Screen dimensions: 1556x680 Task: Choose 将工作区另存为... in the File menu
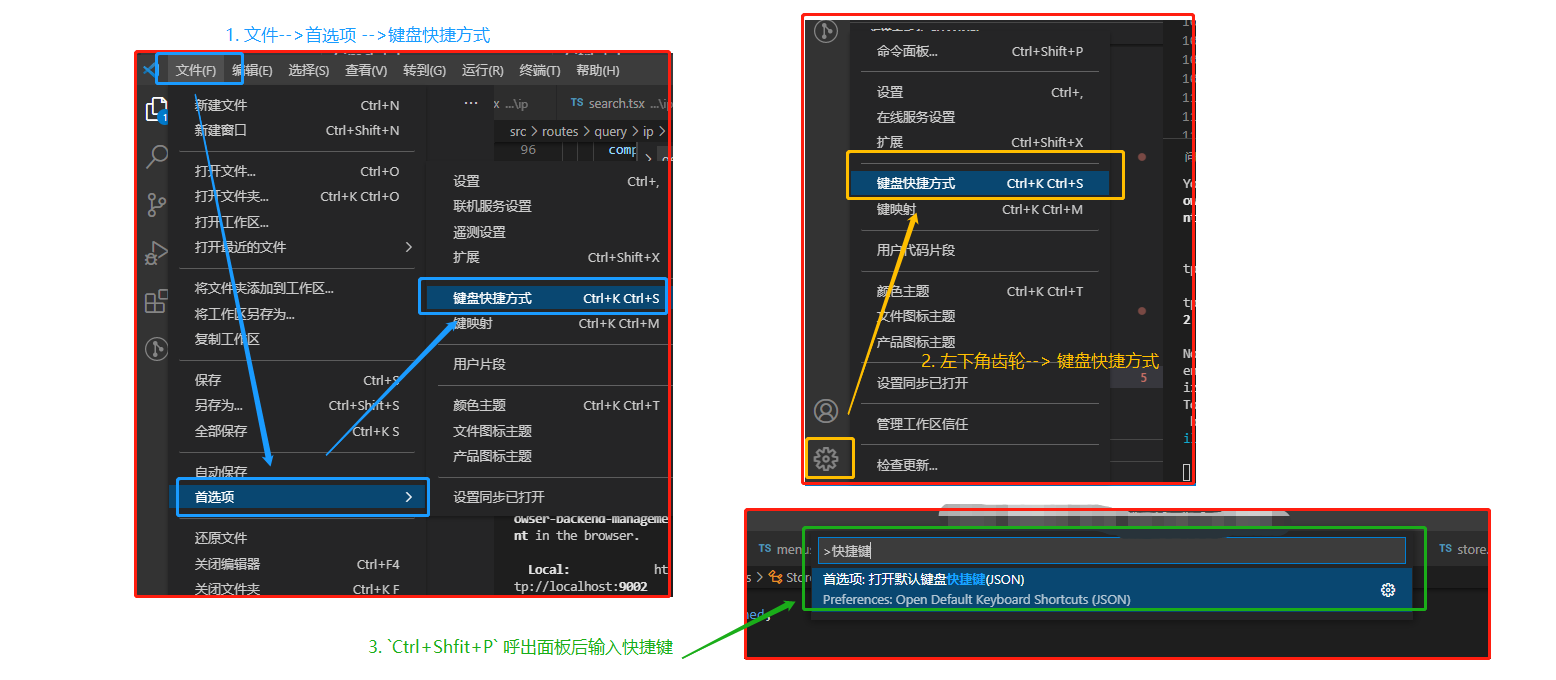pyautogui.click(x=296, y=314)
